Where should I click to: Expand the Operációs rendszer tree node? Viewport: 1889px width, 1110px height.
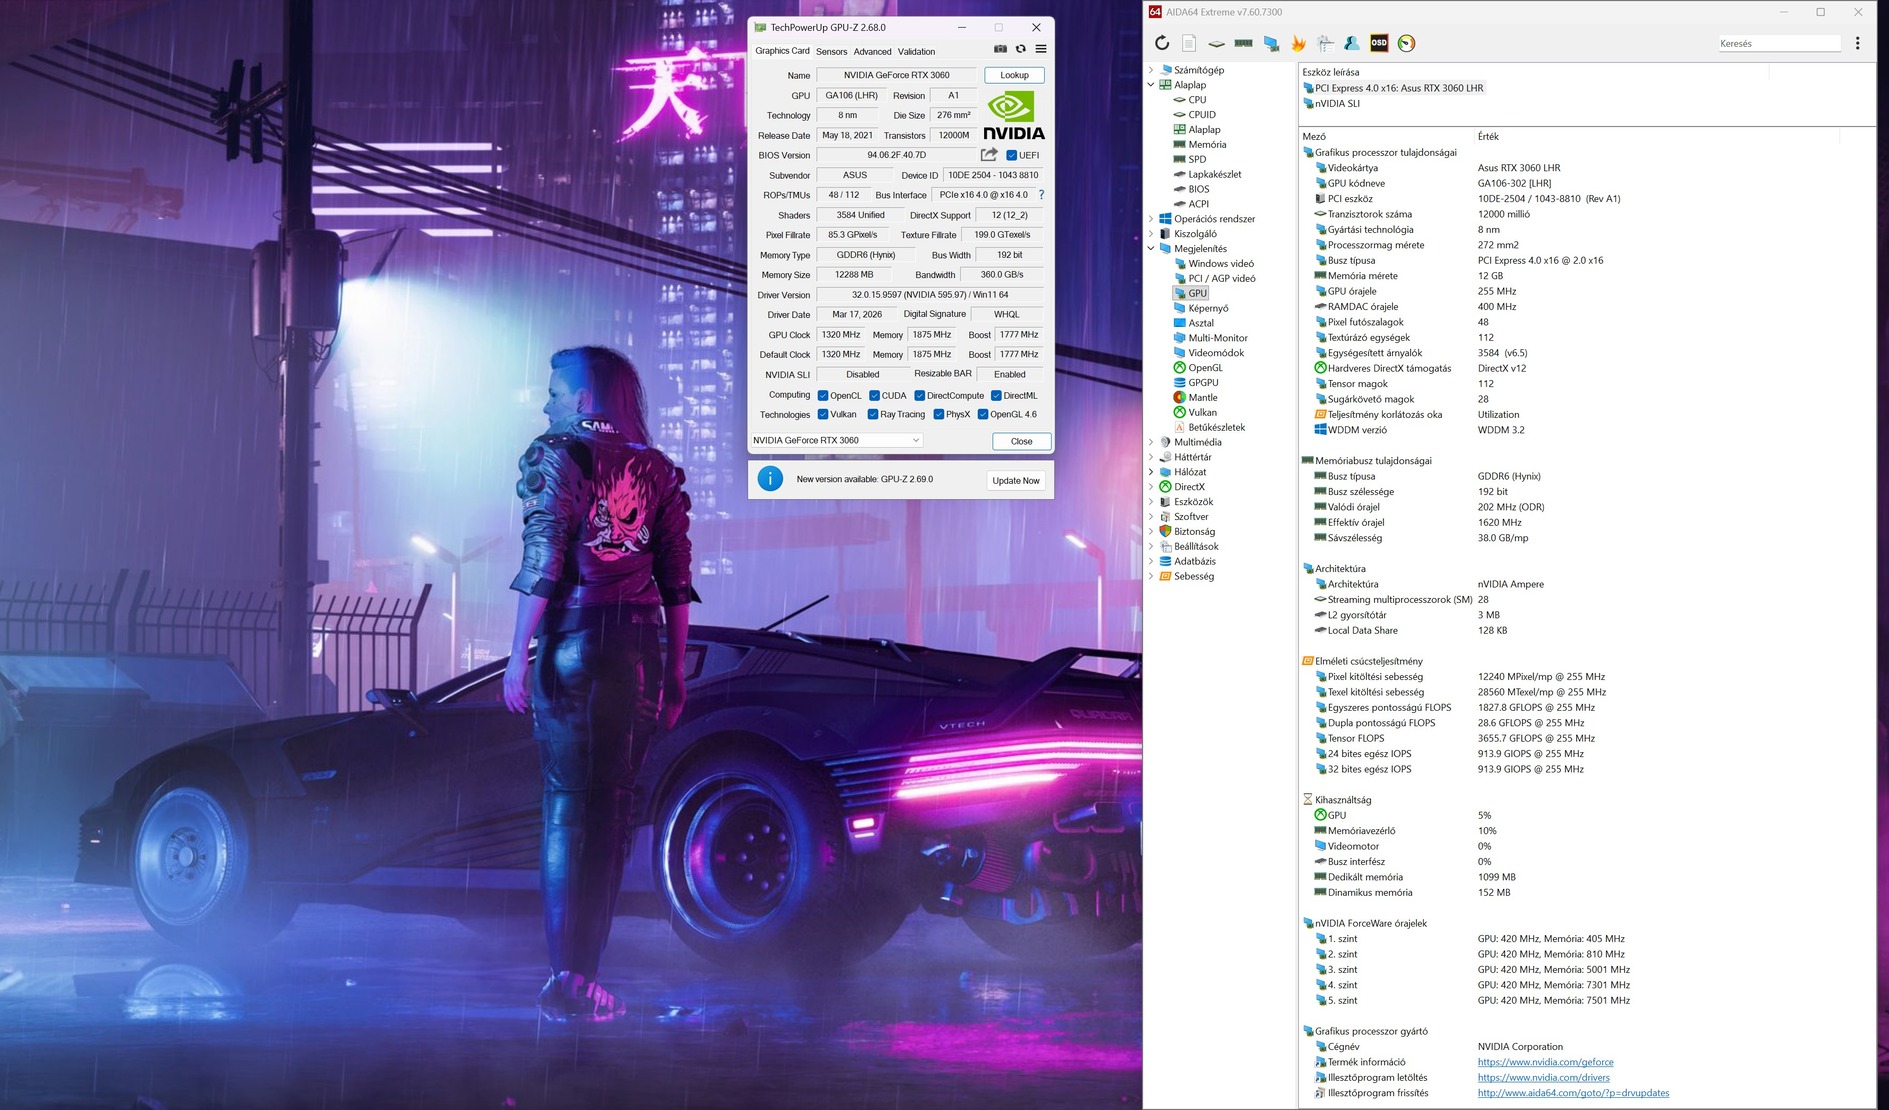point(1151,219)
